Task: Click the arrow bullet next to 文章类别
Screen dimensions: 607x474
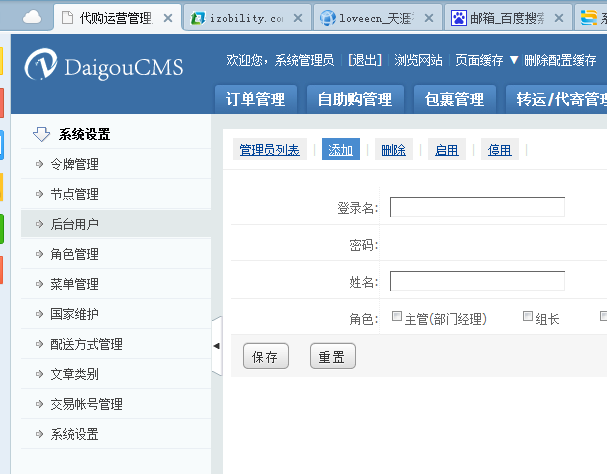Action: coord(39,374)
